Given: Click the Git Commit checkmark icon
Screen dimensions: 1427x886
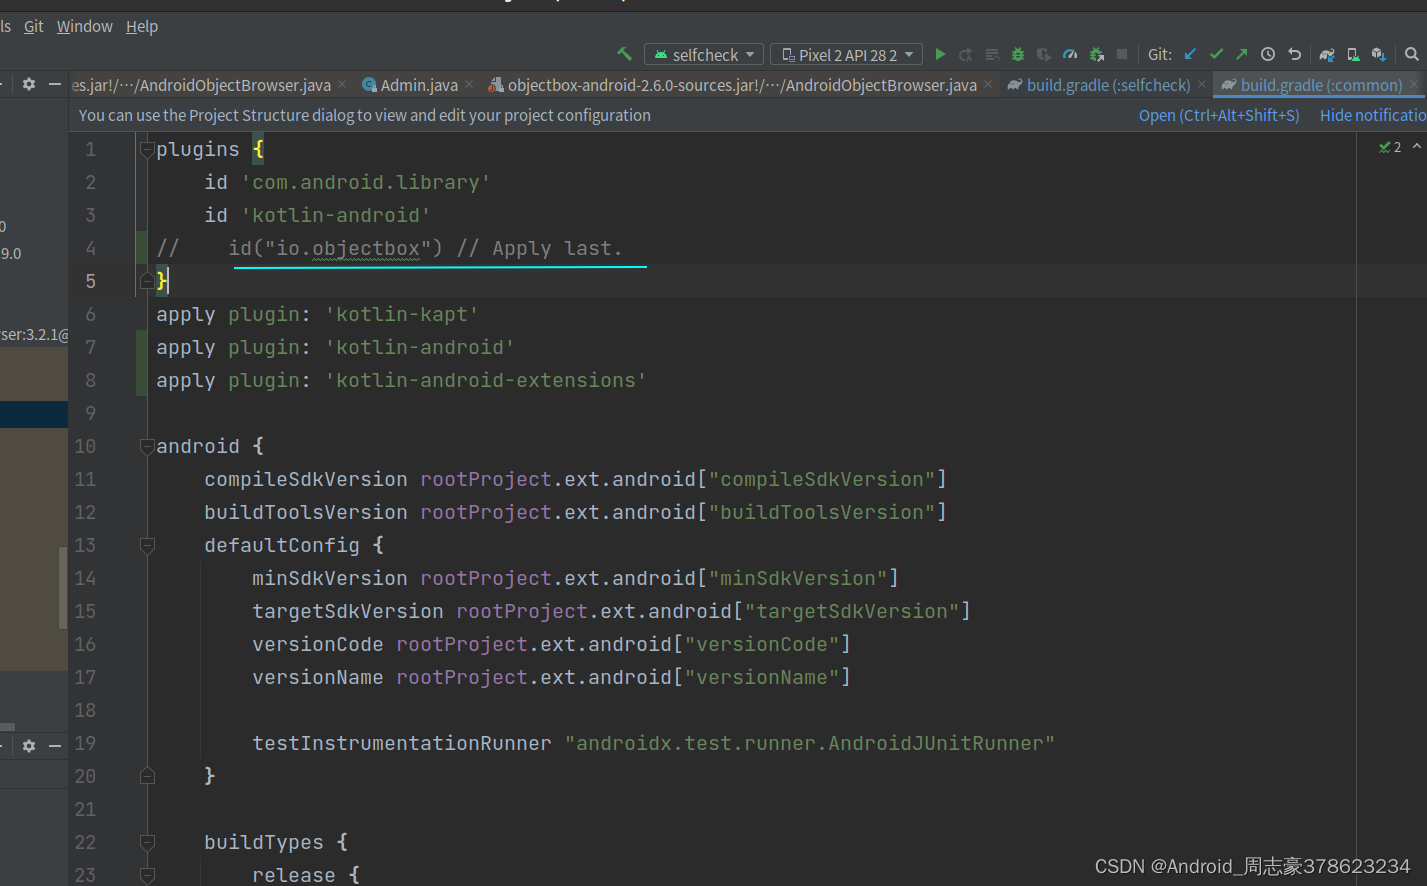Looking at the screenshot, I should point(1216,54).
